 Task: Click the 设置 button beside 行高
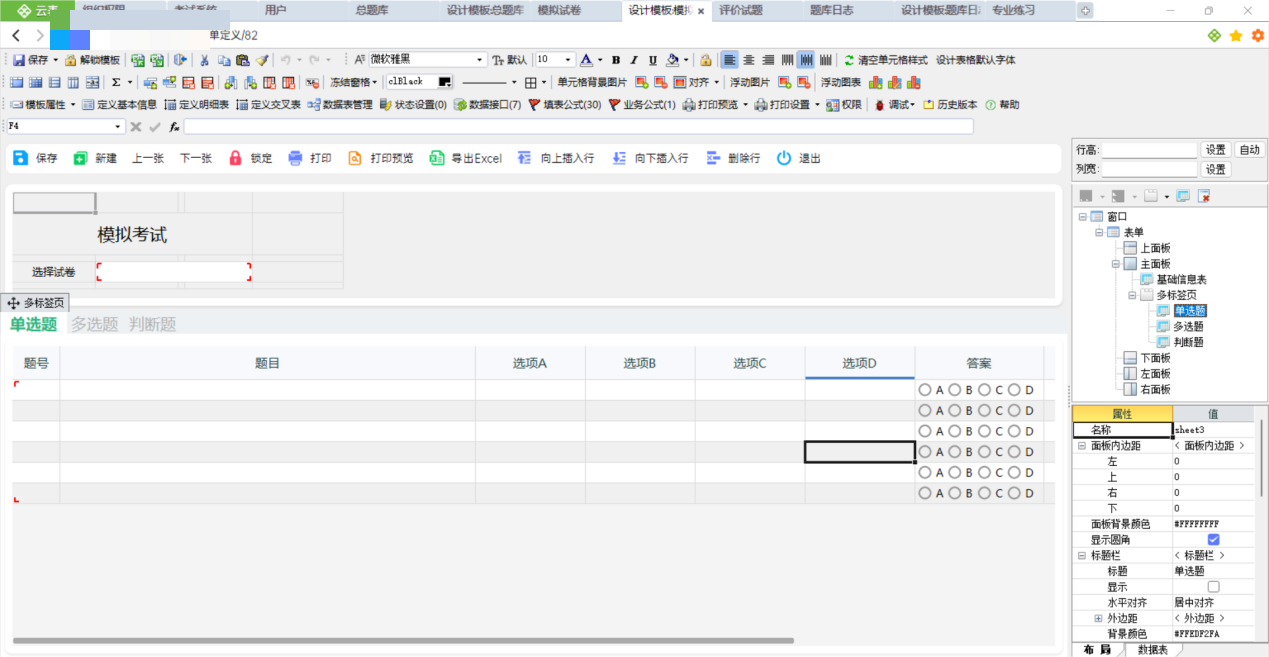1215,150
